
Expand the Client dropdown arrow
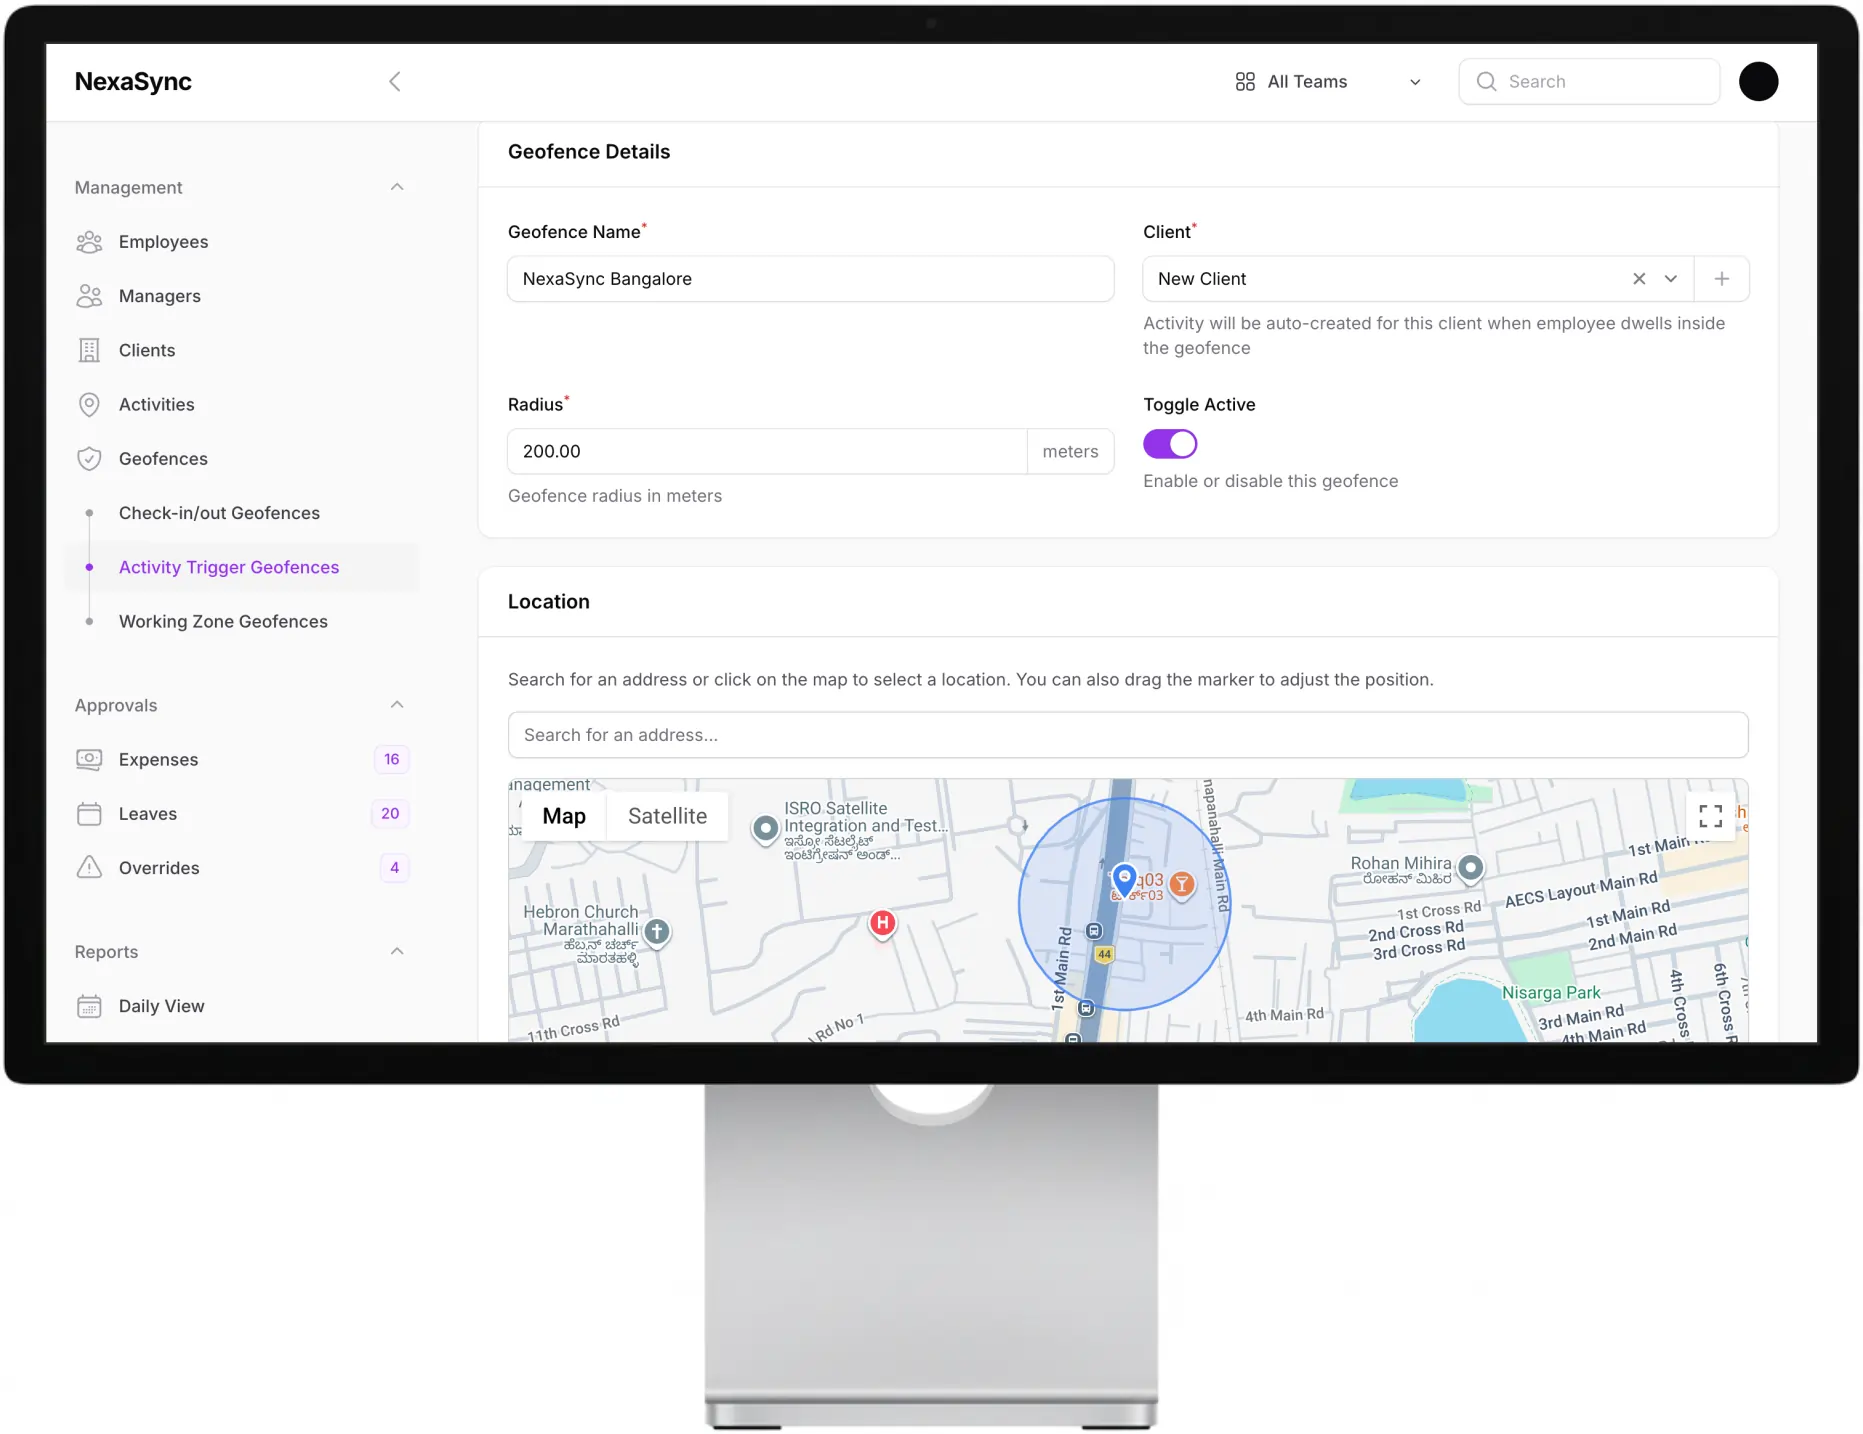click(1670, 279)
